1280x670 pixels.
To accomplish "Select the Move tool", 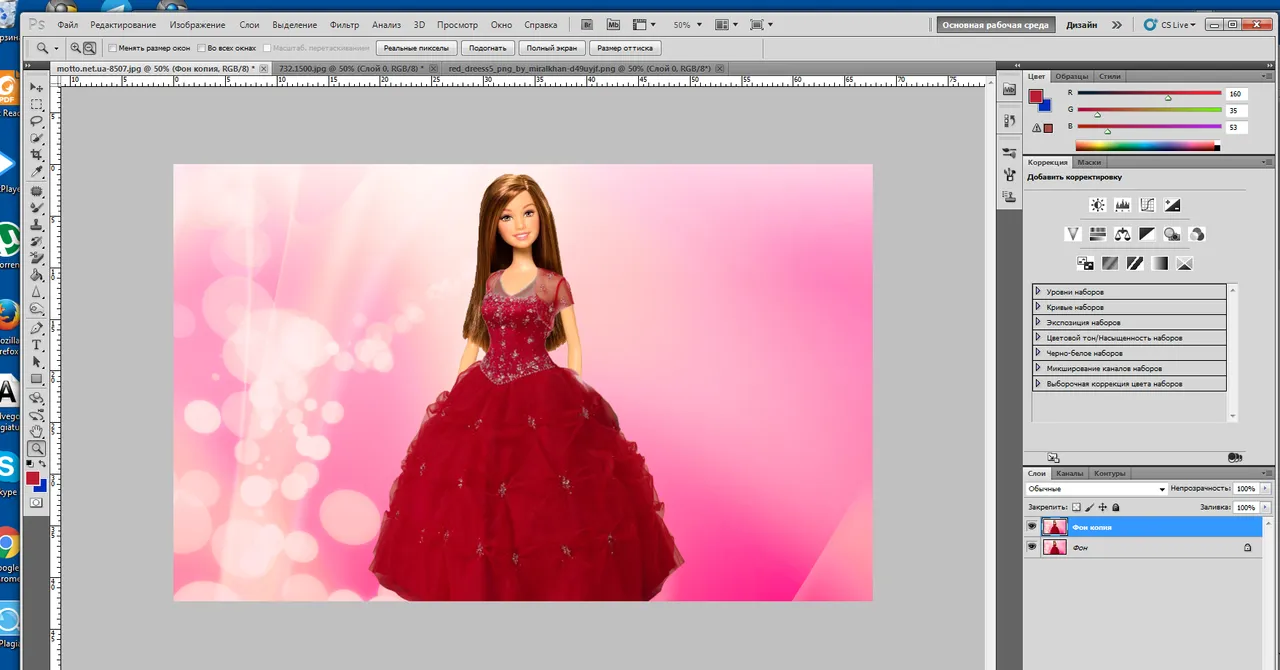I will (x=37, y=87).
